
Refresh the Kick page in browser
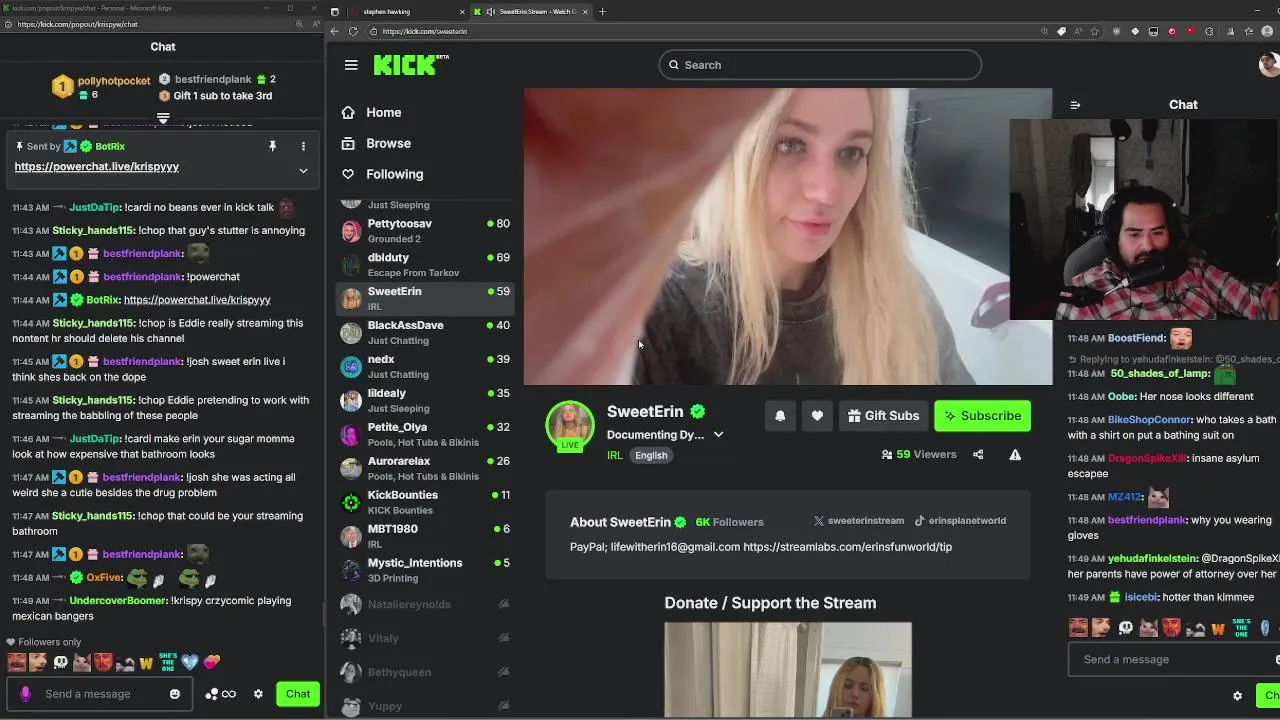point(353,31)
